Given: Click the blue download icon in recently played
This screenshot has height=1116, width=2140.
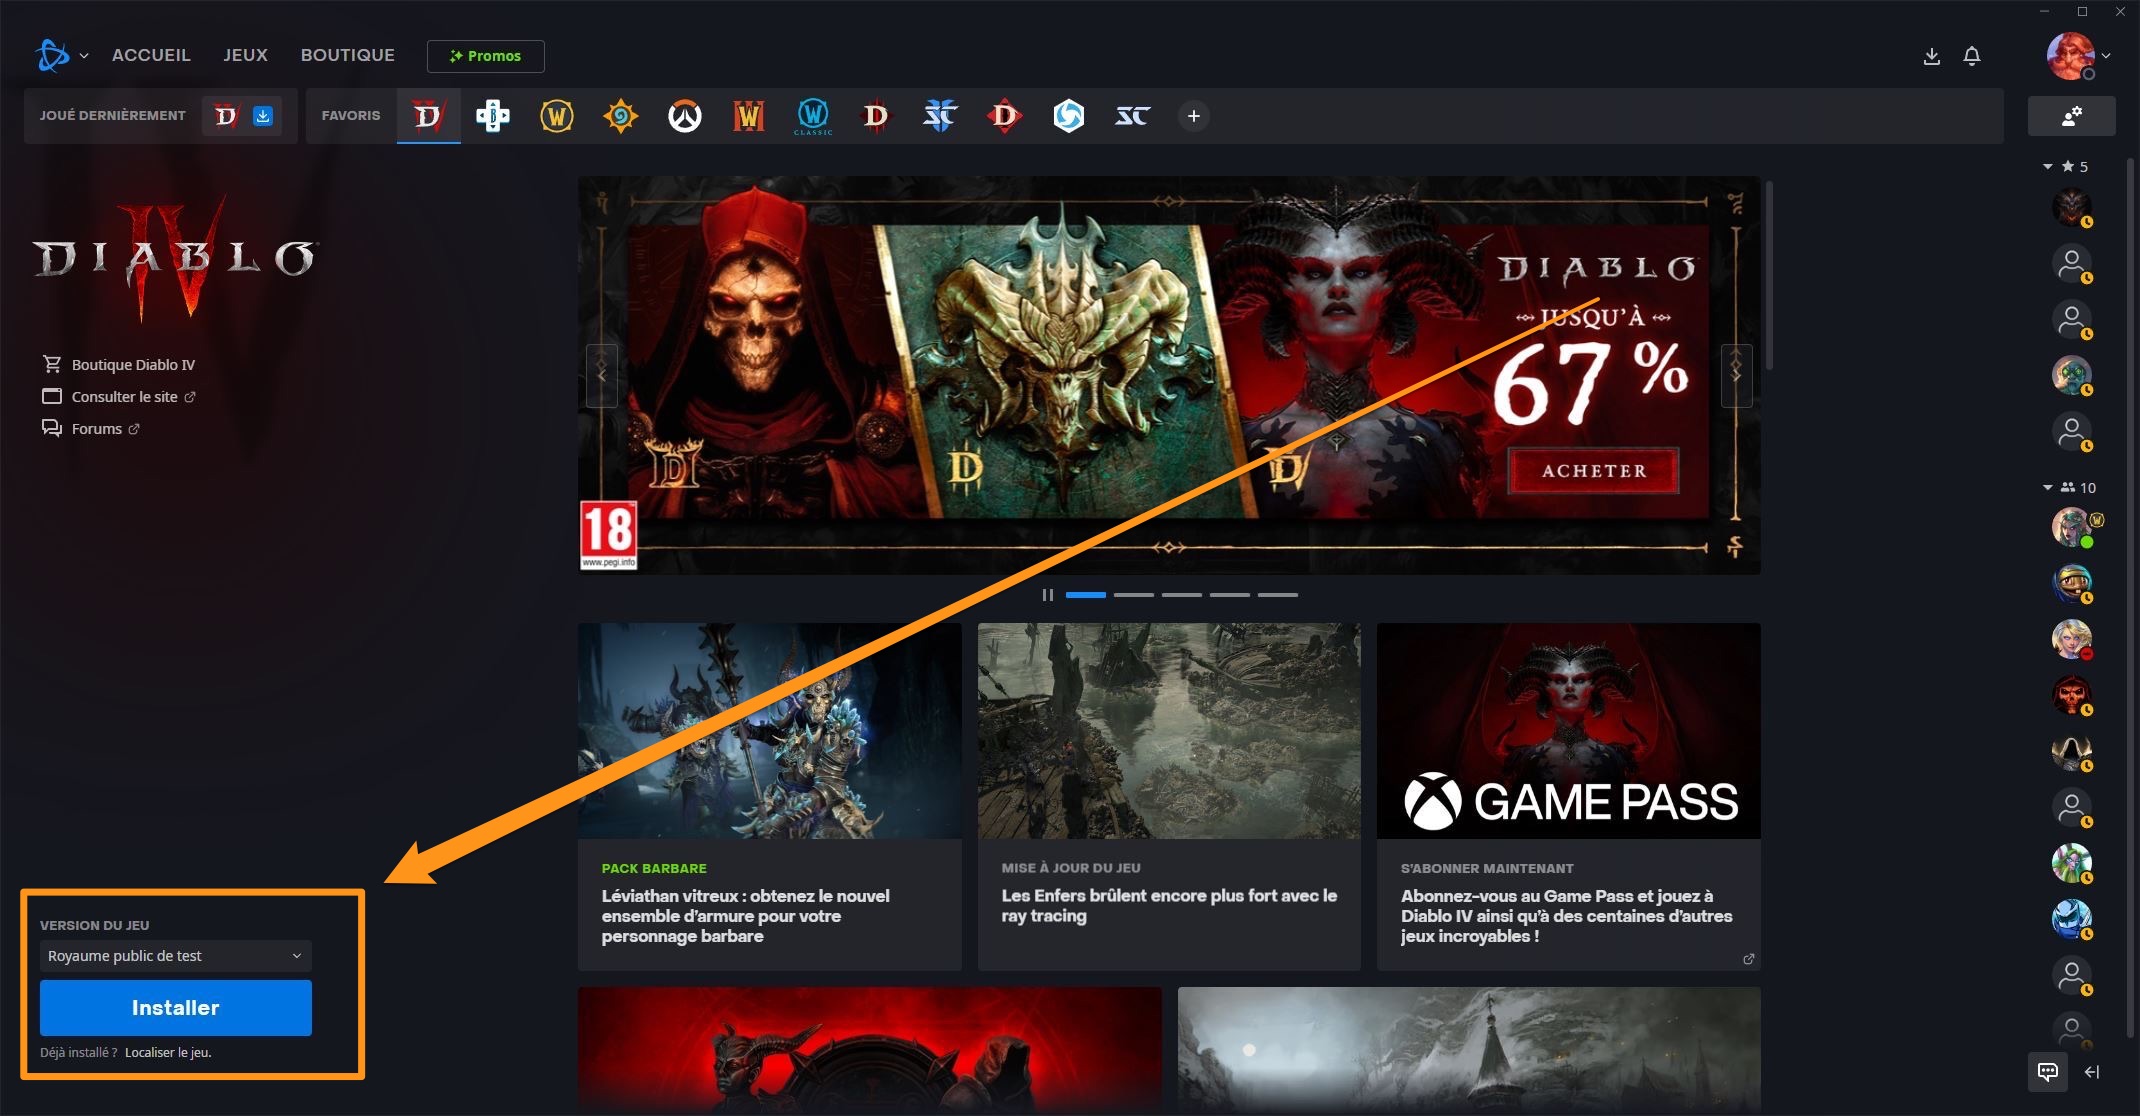Looking at the screenshot, I should coord(263,116).
